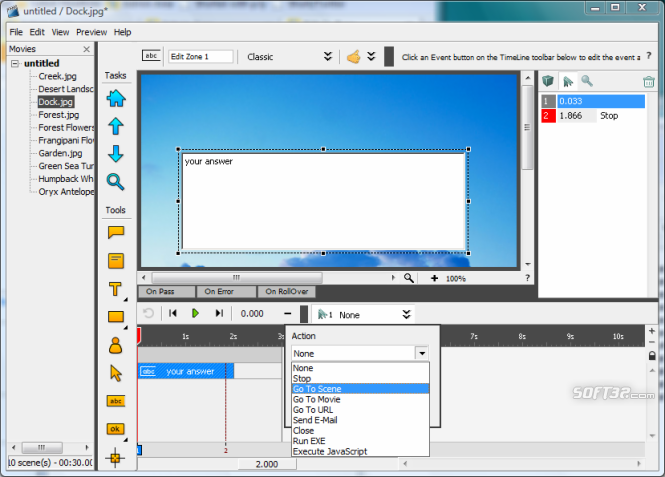Select the speech balloon tool
665x477 pixels.
click(116, 232)
